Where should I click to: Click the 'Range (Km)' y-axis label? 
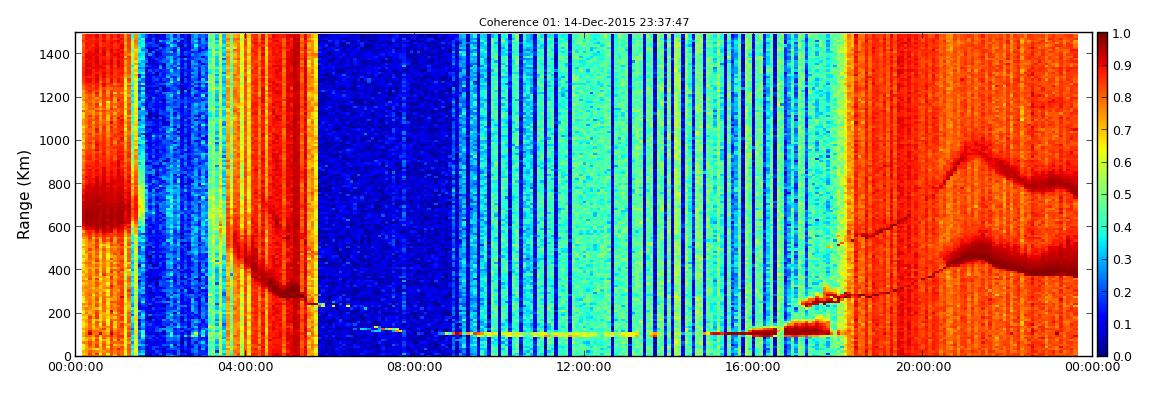point(23,194)
